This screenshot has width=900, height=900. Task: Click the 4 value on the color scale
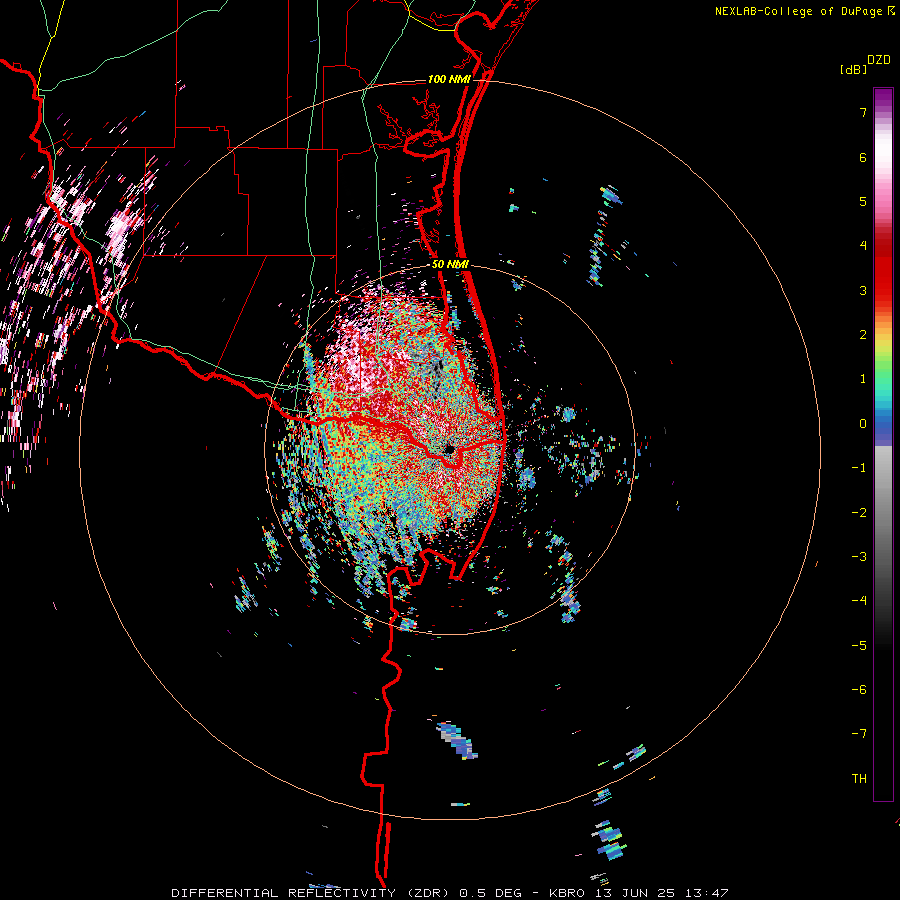click(863, 246)
